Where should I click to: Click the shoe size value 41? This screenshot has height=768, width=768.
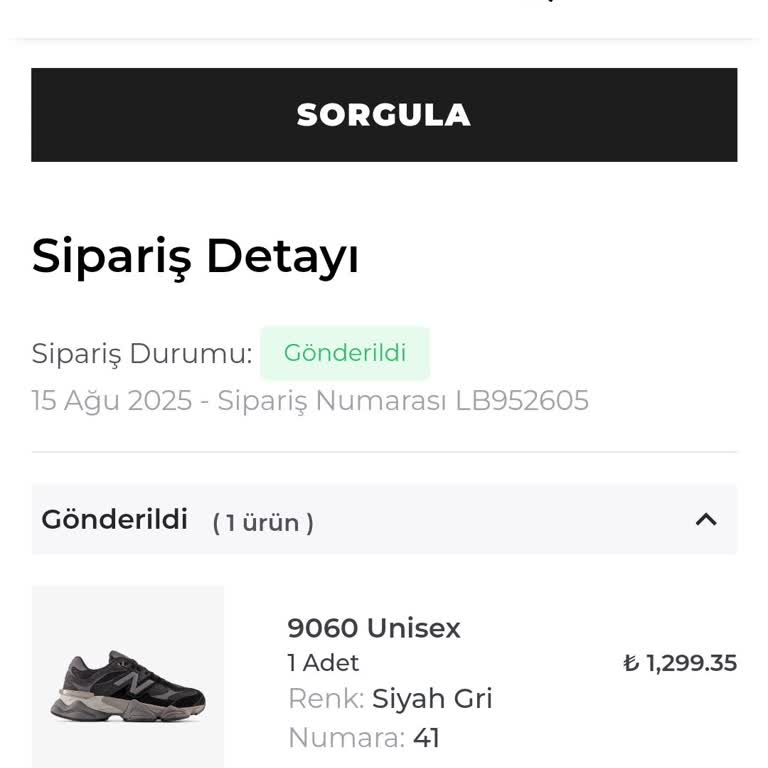tap(426, 738)
